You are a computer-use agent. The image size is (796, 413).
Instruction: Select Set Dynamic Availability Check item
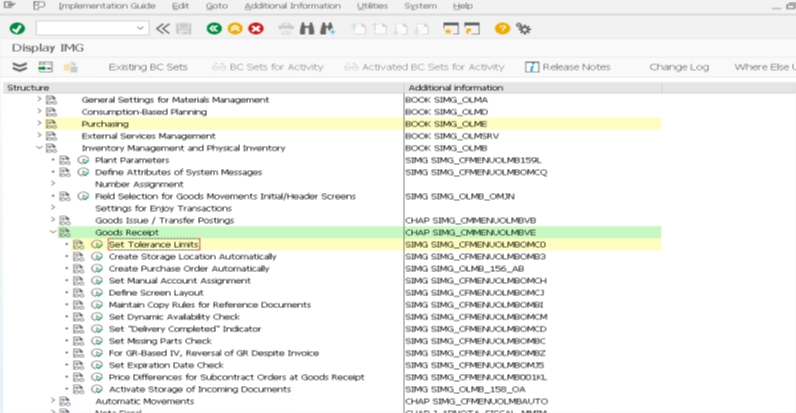174,317
